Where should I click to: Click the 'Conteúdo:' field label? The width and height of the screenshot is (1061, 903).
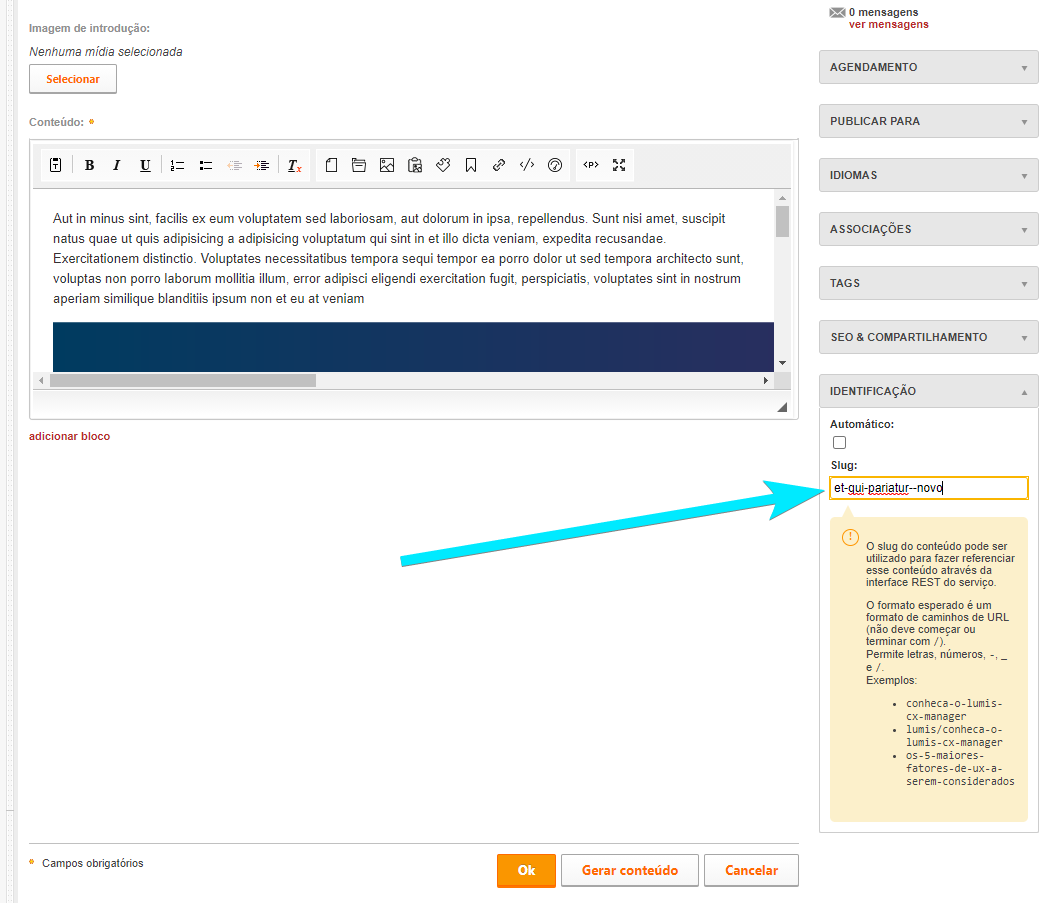pos(56,123)
